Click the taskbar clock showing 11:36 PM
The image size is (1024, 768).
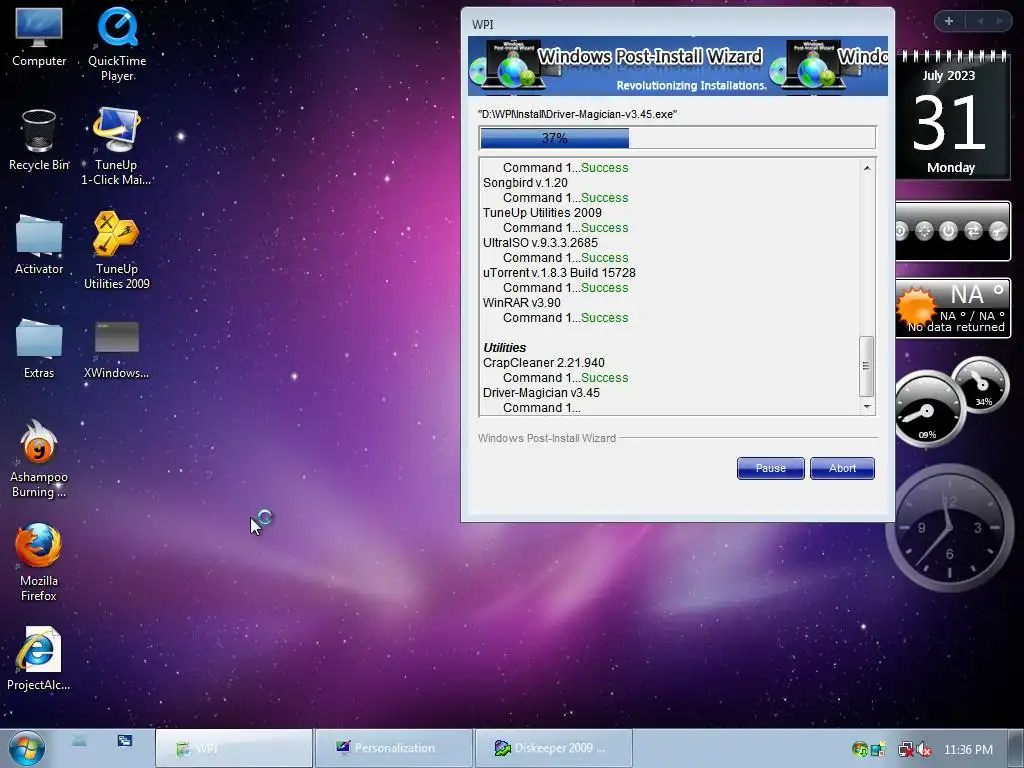click(x=968, y=750)
